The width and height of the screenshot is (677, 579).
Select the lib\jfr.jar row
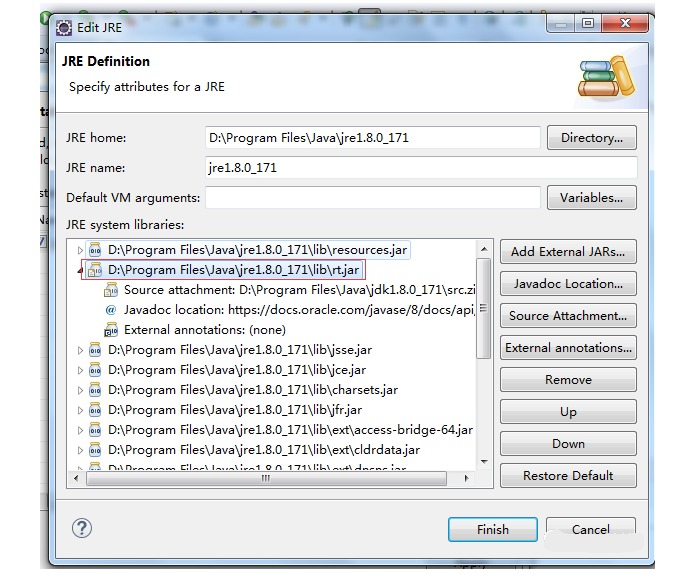225,410
